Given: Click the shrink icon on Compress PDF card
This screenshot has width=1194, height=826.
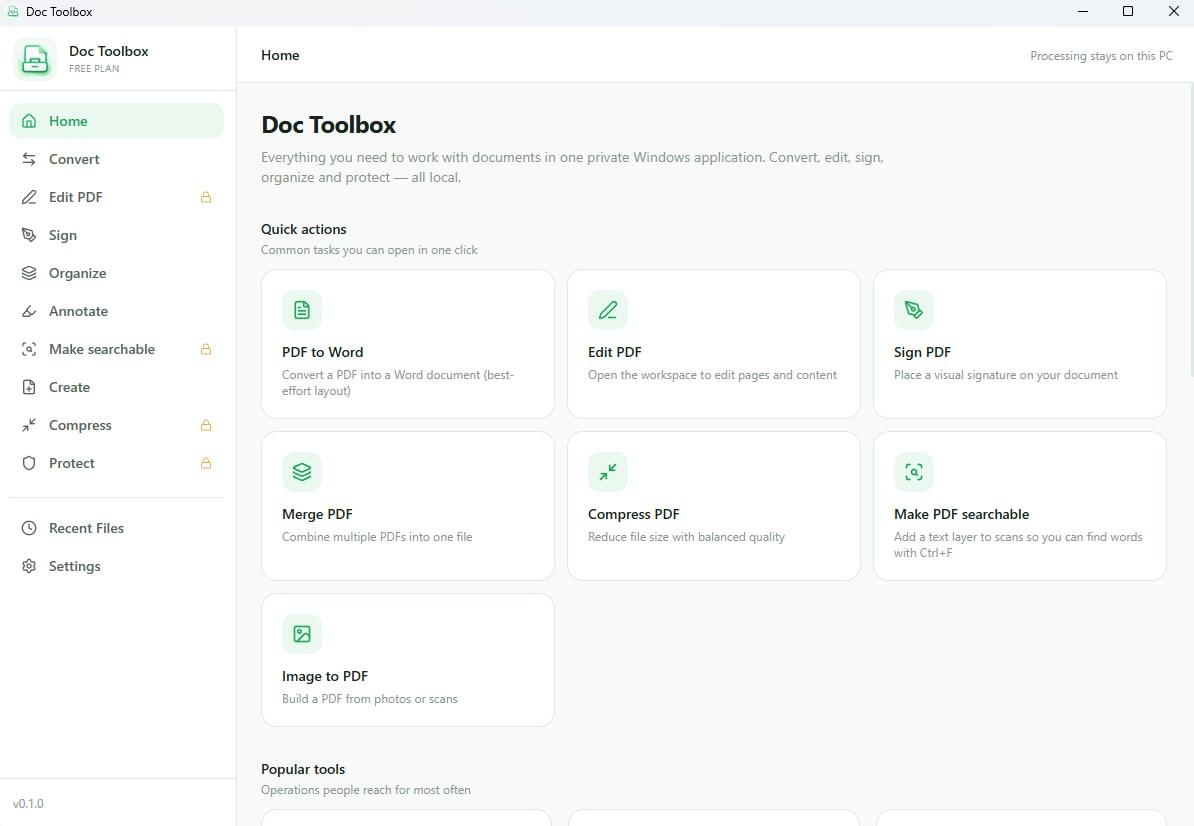Looking at the screenshot, I should [608, 472].
